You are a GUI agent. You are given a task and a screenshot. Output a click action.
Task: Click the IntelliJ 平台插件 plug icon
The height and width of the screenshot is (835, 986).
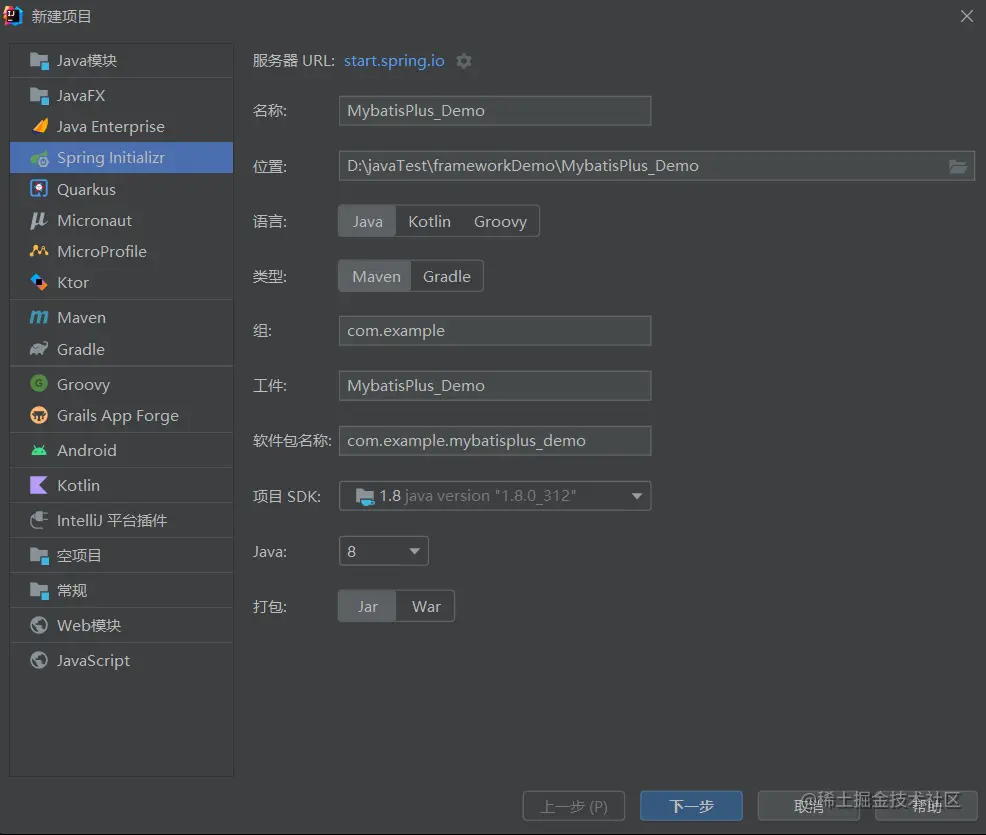(x=39, y=520)
